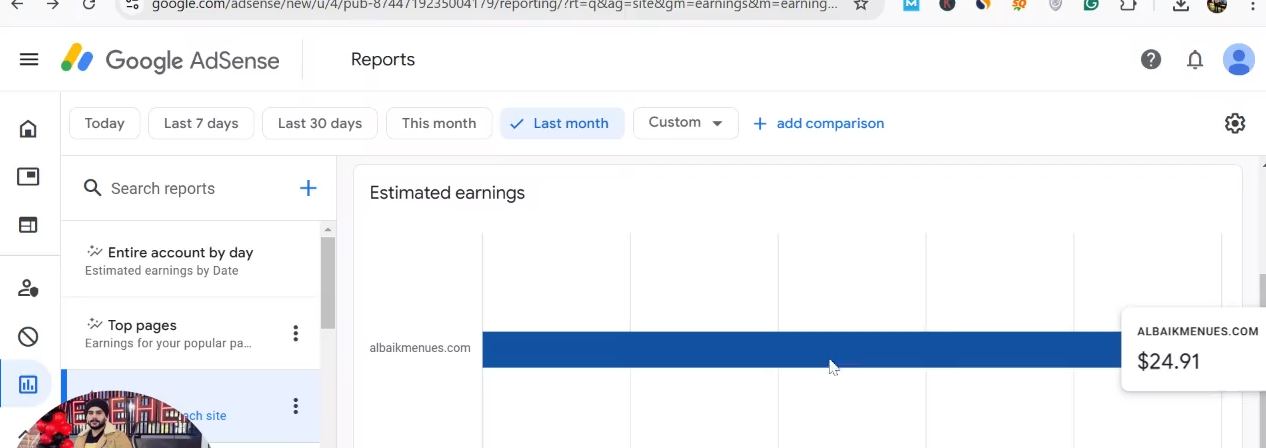Select the Last month range

coord(562,123)
